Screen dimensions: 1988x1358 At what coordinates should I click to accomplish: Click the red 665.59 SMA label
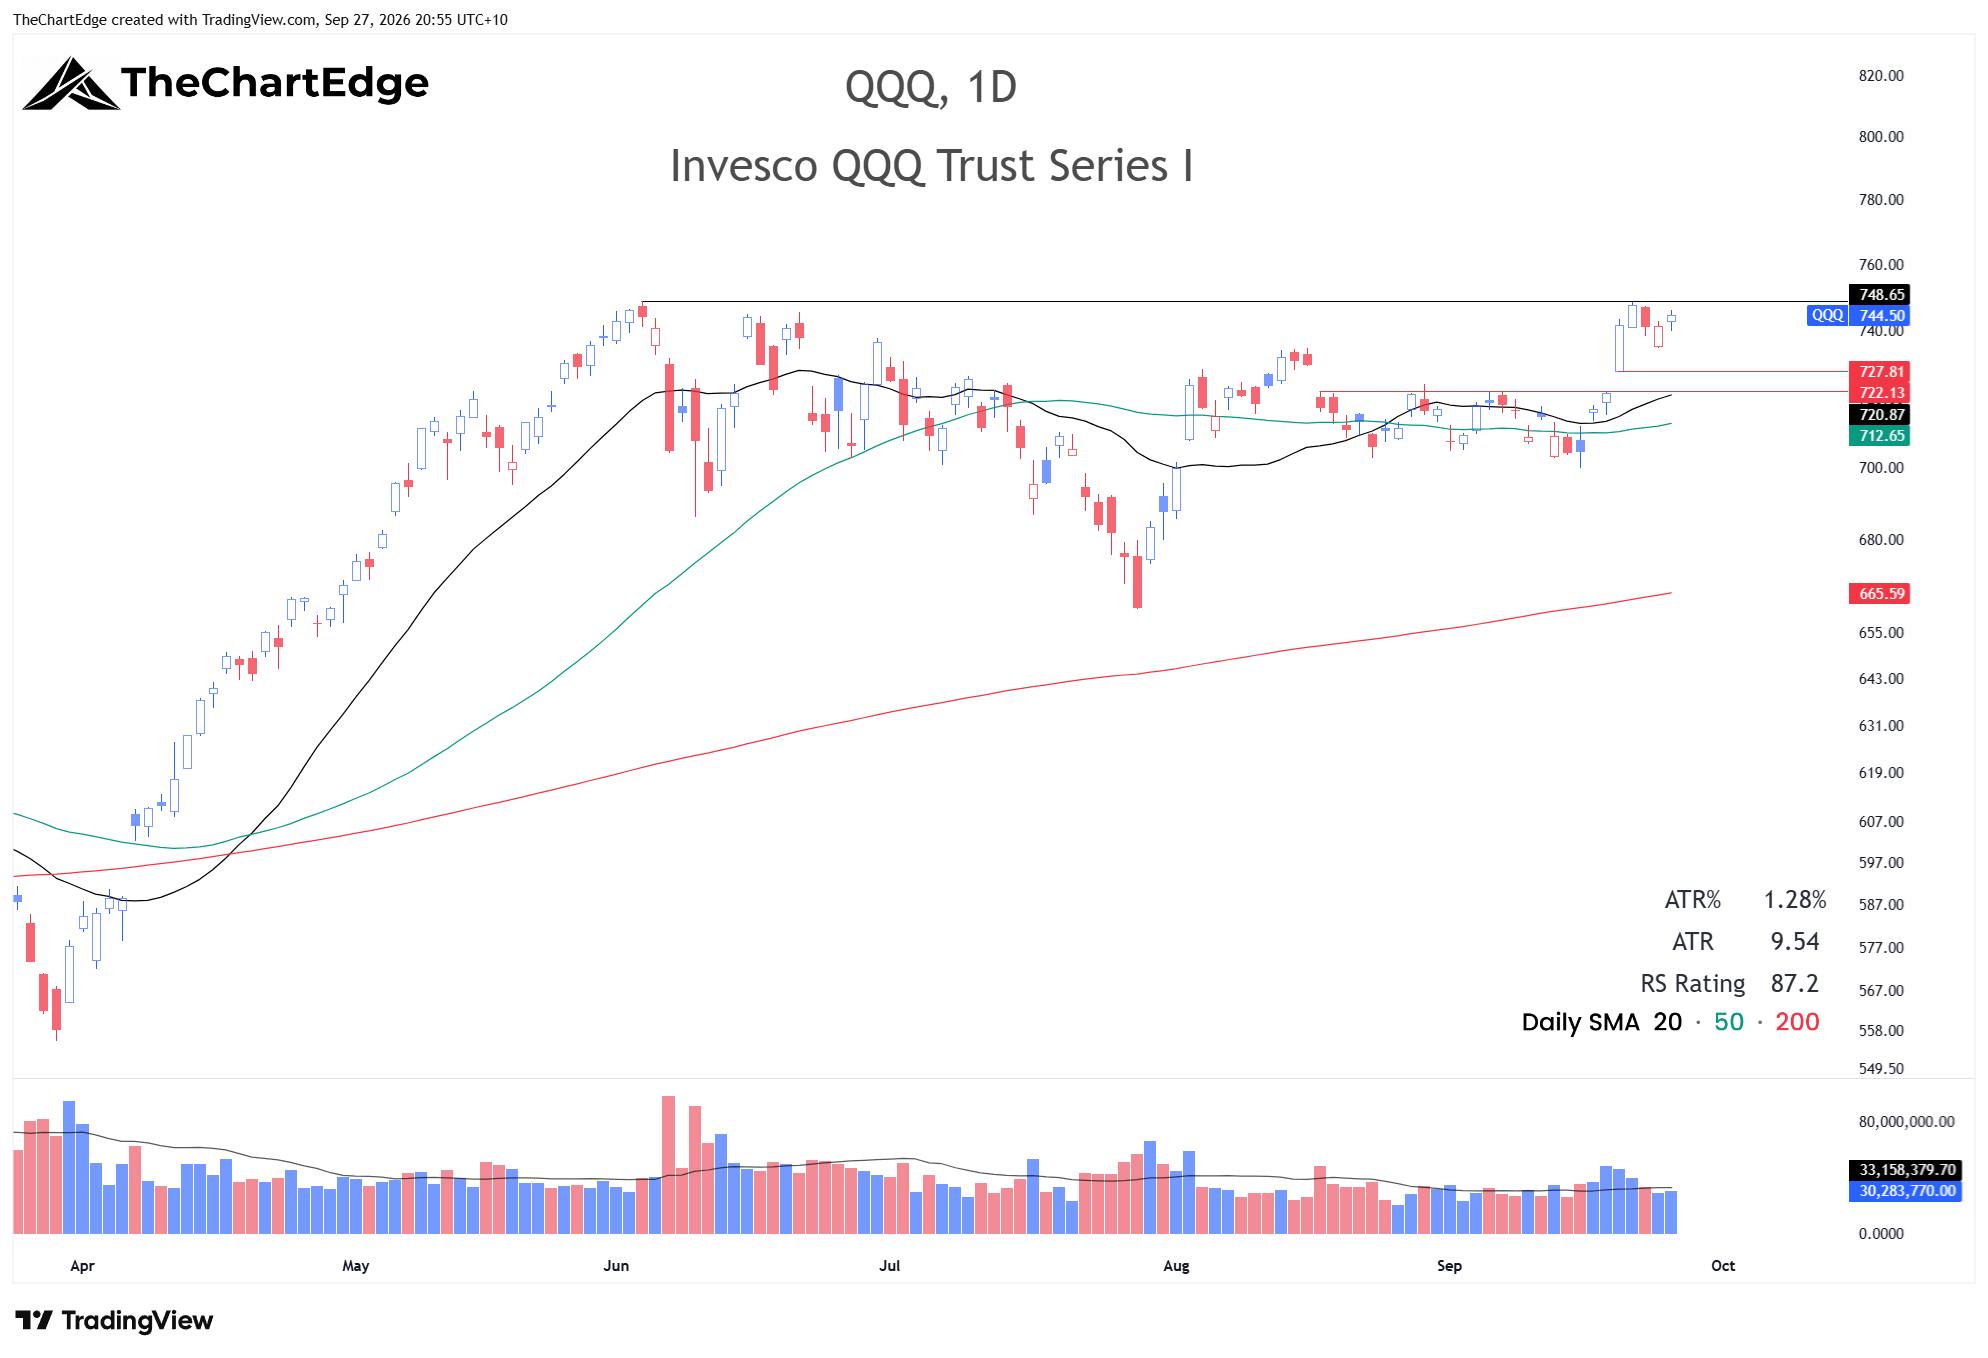(x=1880, y=593)
